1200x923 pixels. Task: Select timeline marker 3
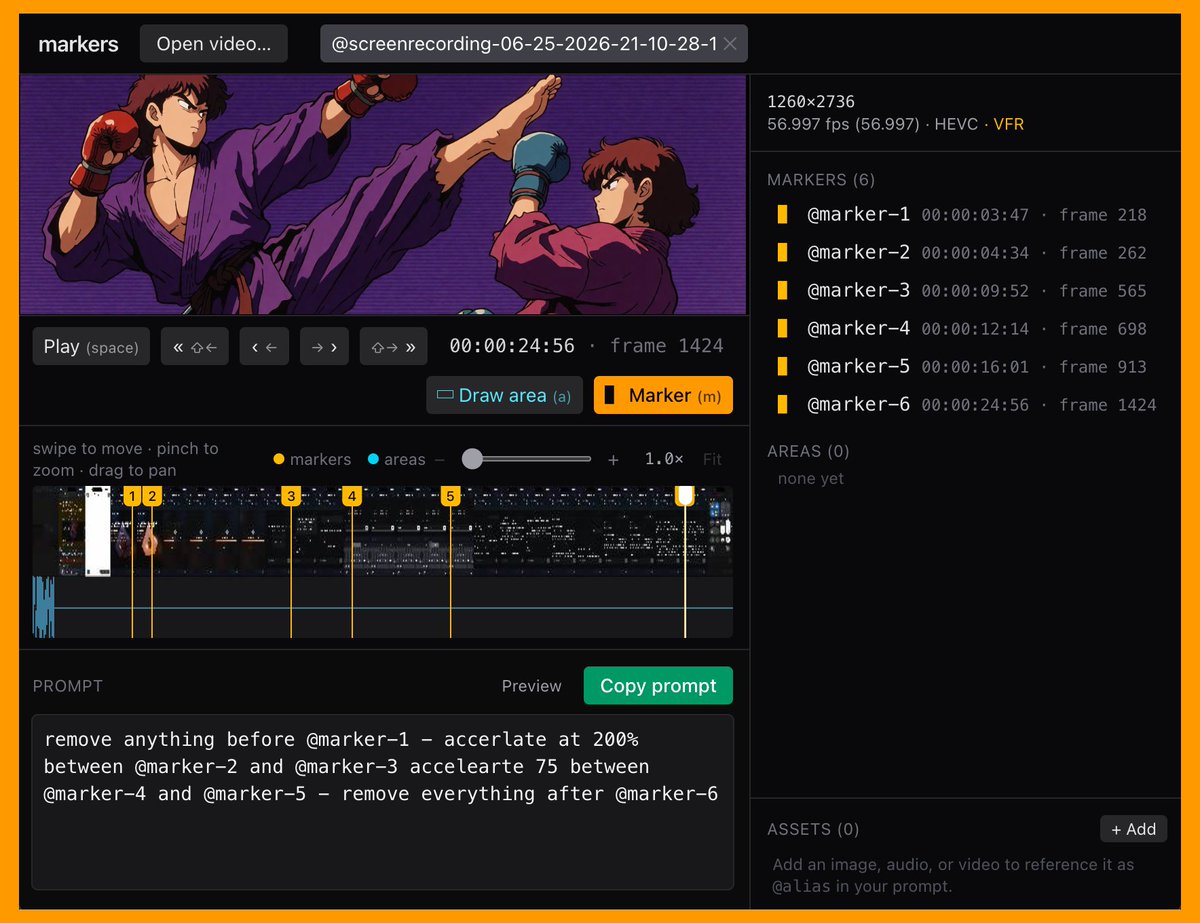click(291, 496)
